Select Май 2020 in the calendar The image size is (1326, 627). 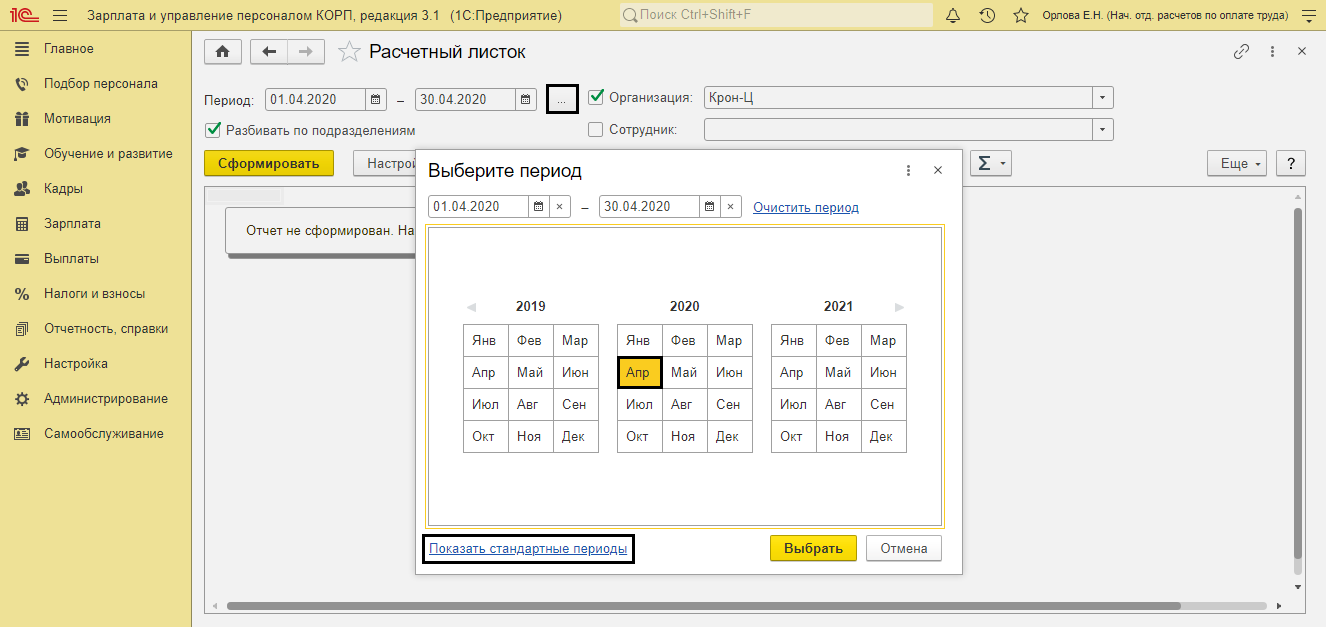(x=684, y=372)
